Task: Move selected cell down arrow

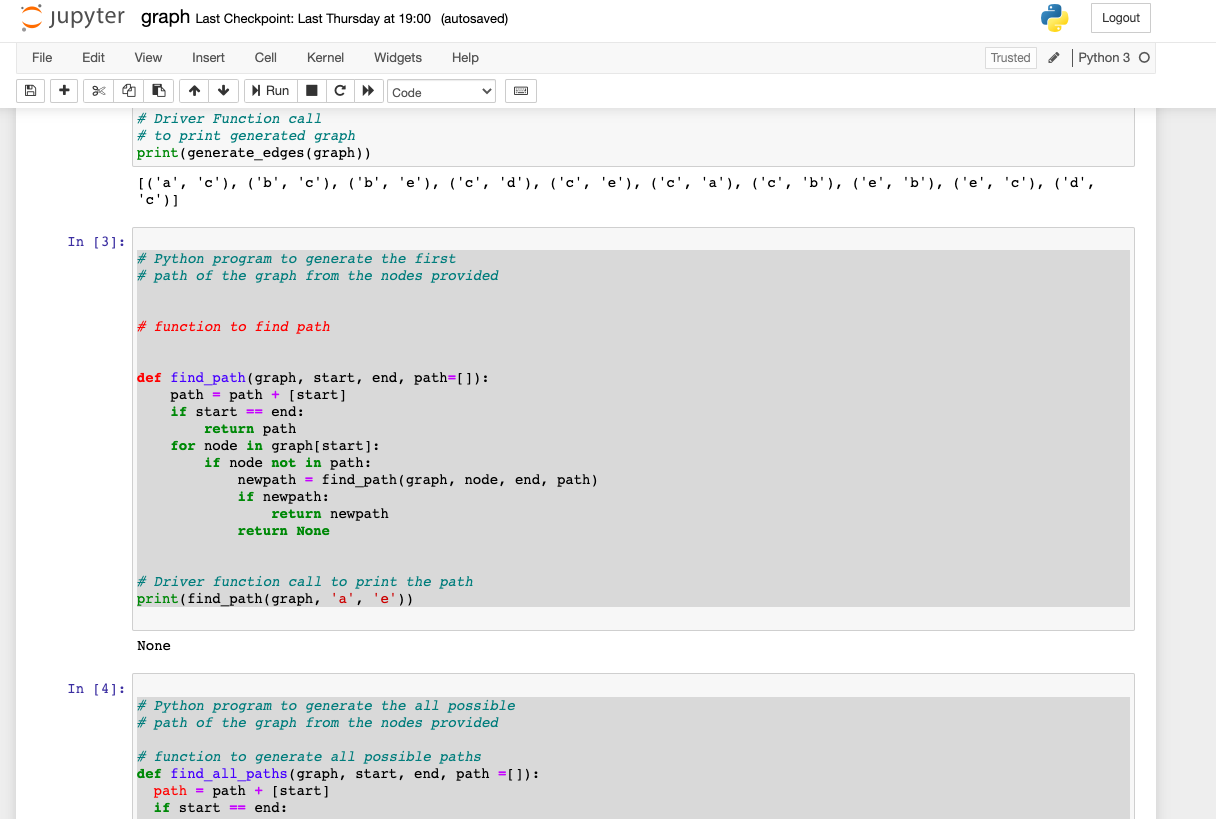Action: coord(223,91)
